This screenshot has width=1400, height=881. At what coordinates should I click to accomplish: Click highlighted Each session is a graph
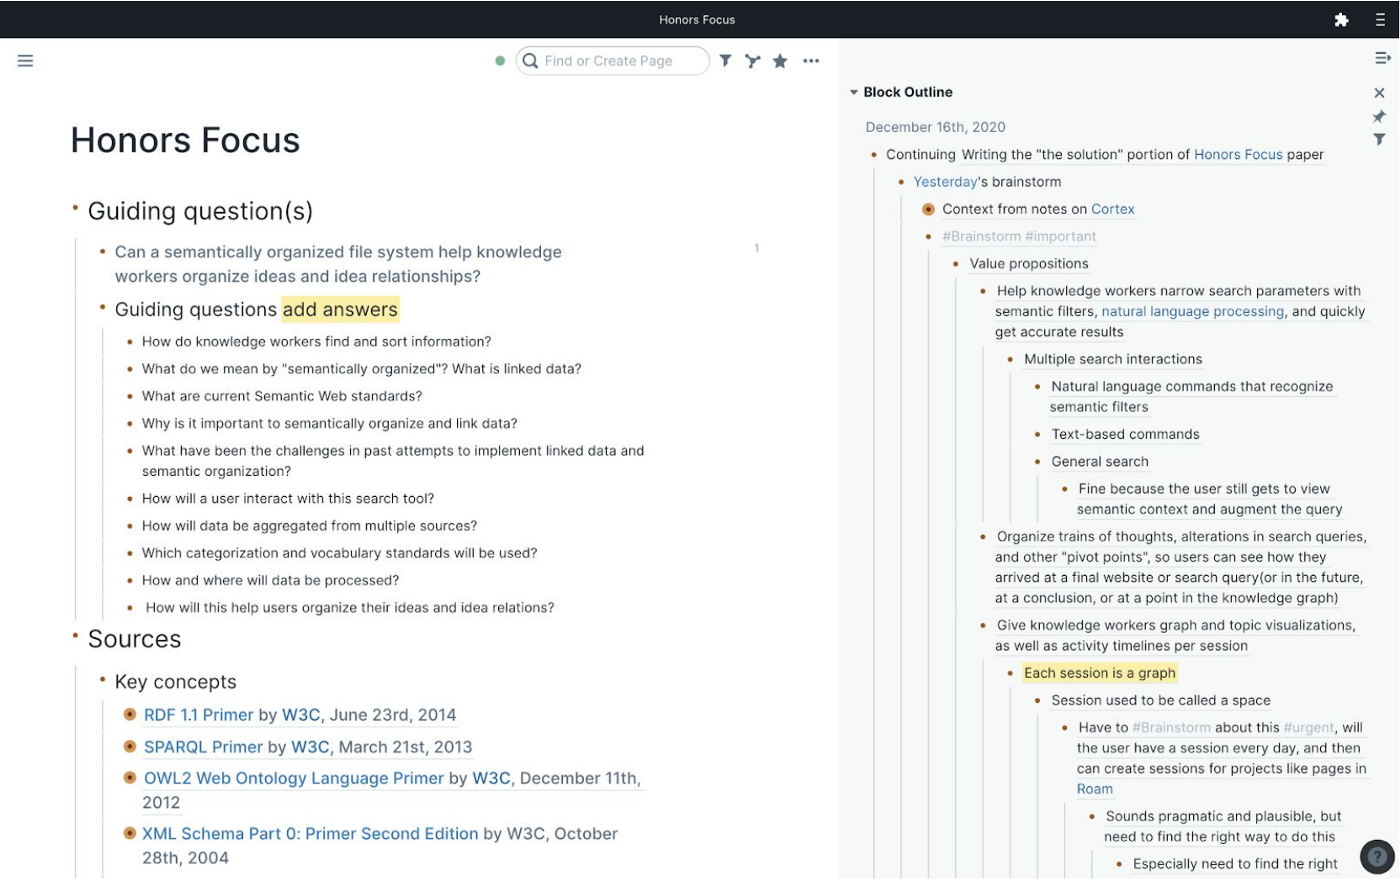click(x=1100, y=673)
